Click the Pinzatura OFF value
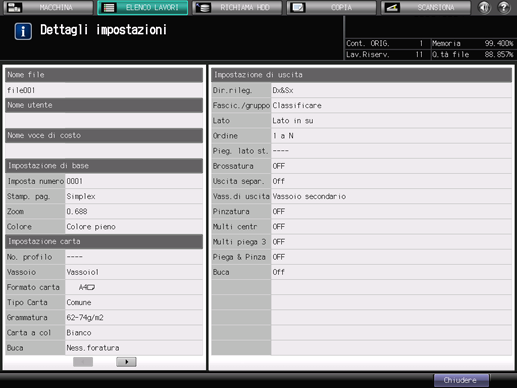Image resolution: width=517 pixels, height=388 pixels. coord(278,211)
